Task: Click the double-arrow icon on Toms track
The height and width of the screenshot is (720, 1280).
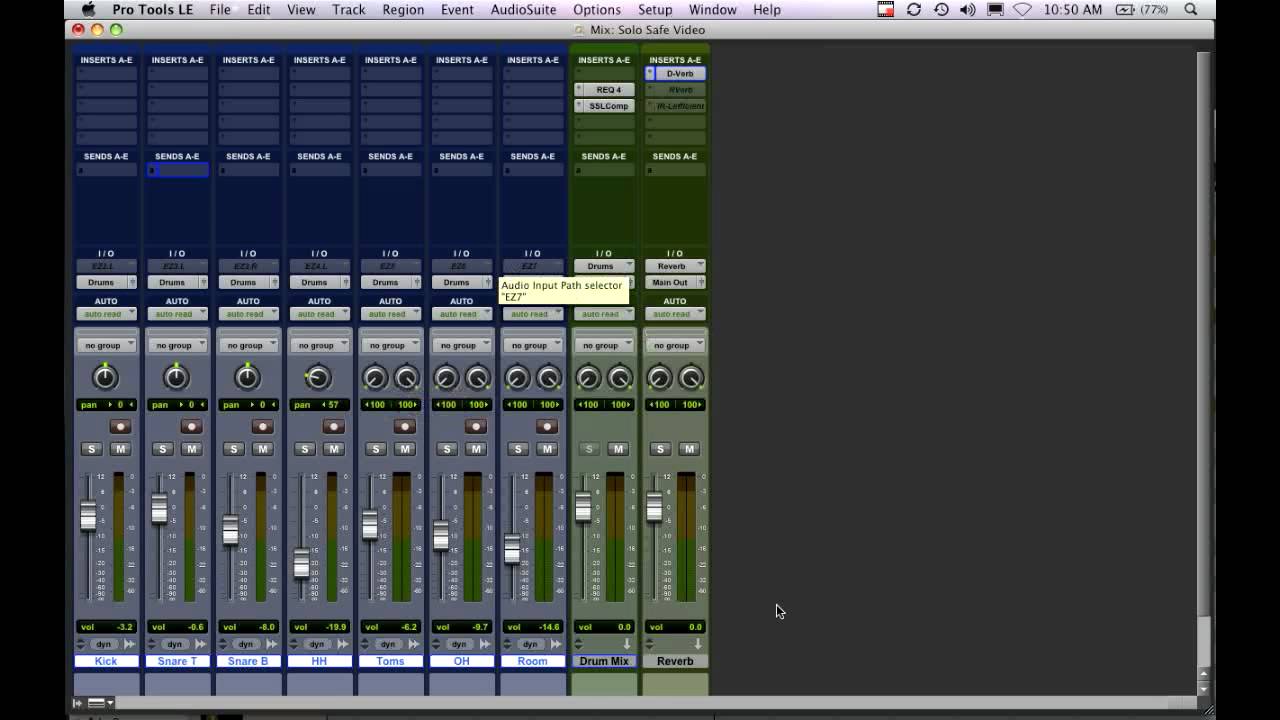Action: (x=413, y=644)
